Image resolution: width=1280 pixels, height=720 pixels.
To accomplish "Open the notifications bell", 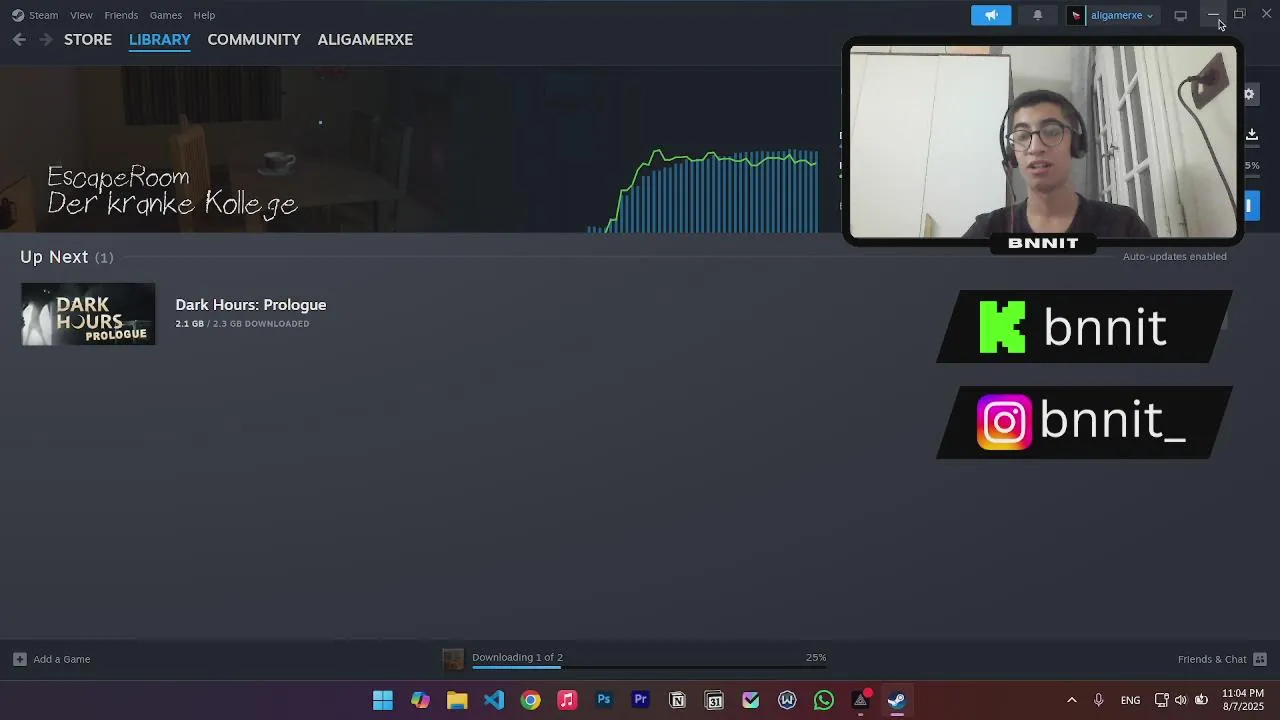I will [x=1037, y=15].
